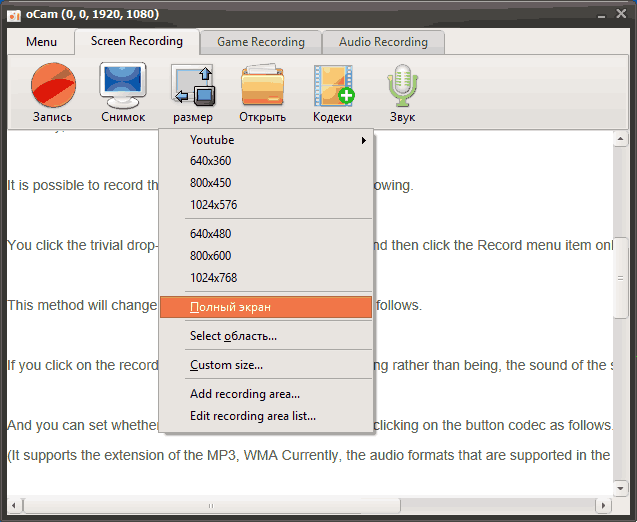Open Custom size dialog
The width and height of the screenshot is (637, 522).
(x=266, y=365)
